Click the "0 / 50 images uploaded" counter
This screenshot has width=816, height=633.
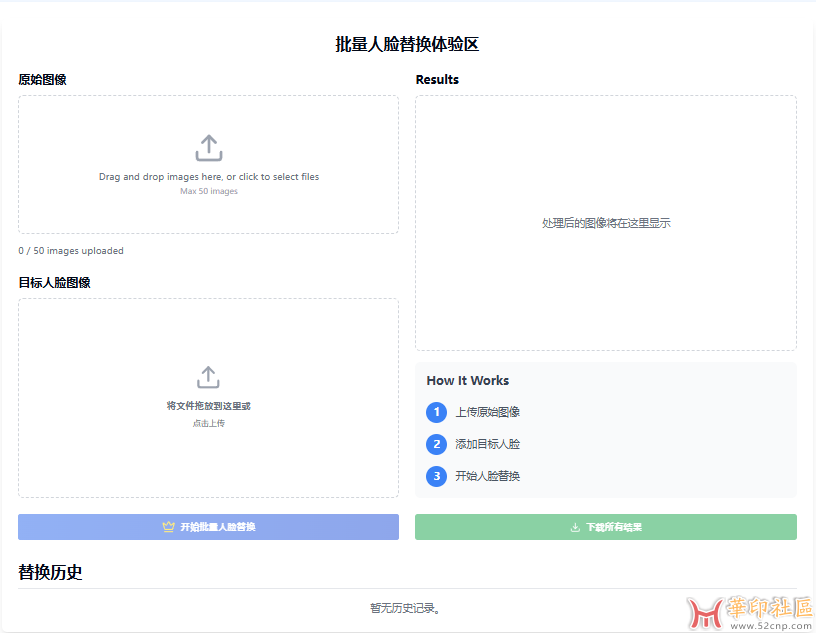pos(71,251)
